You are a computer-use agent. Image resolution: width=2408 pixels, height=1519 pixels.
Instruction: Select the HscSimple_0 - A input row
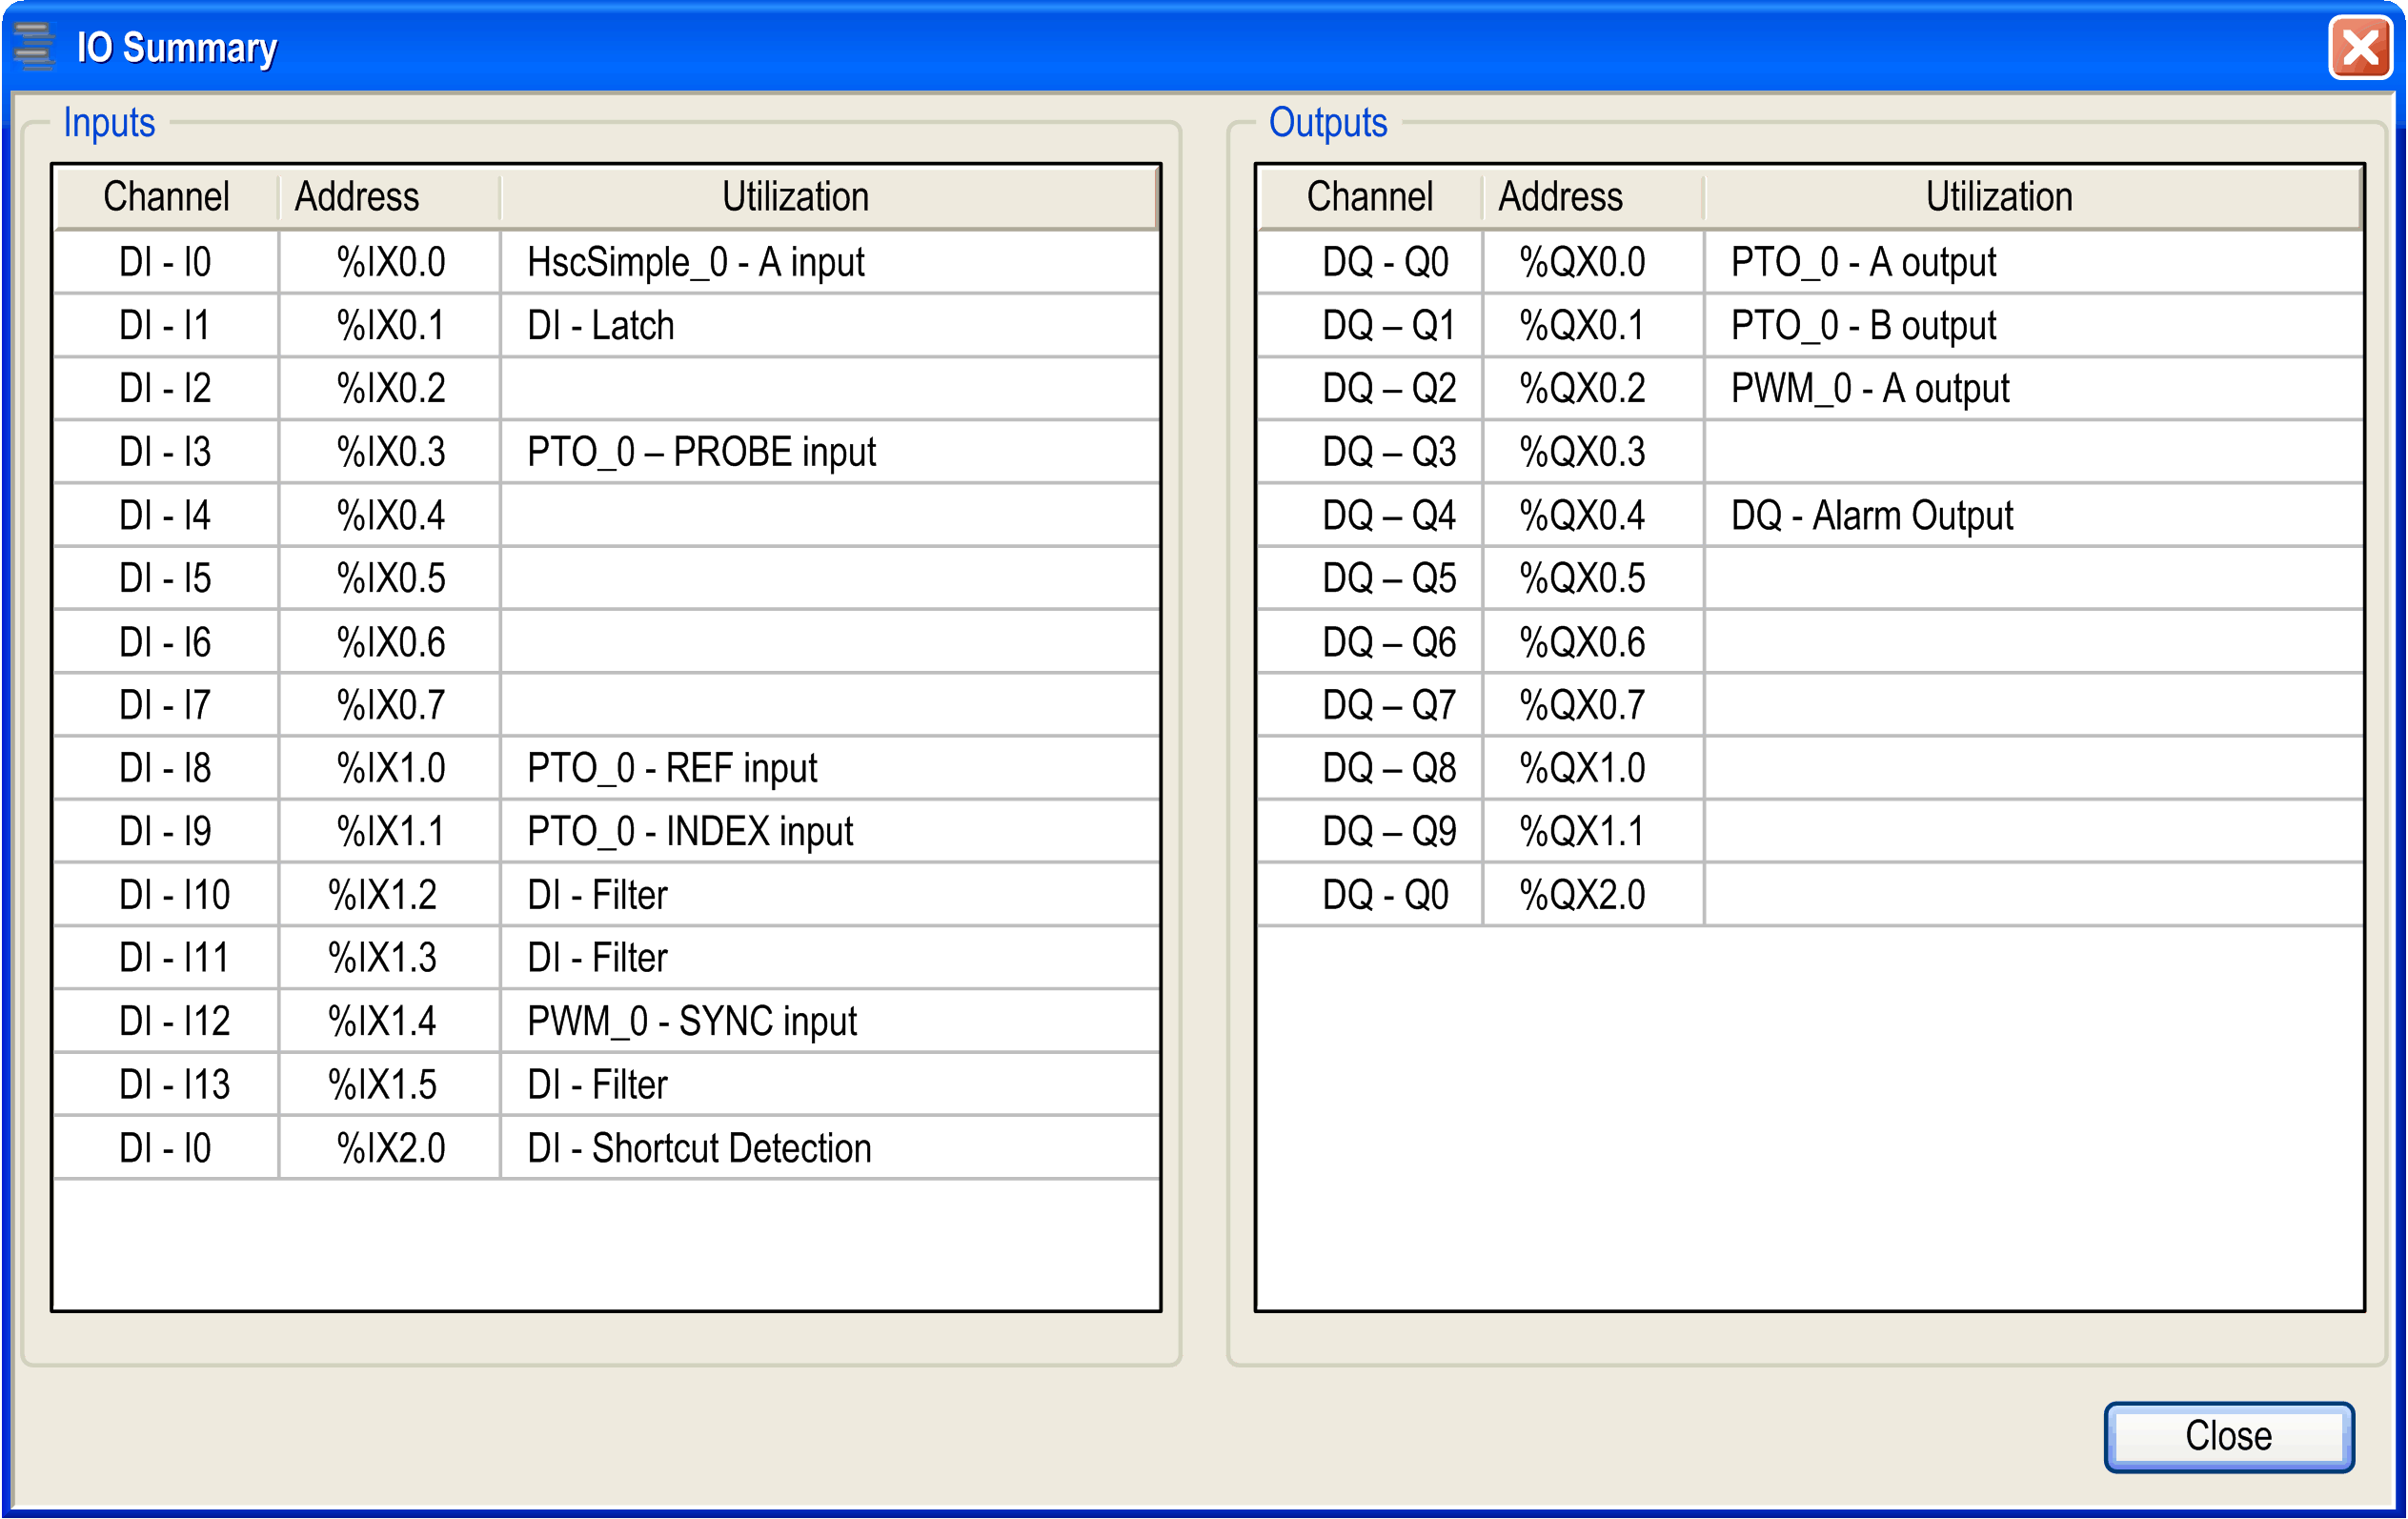695,263
